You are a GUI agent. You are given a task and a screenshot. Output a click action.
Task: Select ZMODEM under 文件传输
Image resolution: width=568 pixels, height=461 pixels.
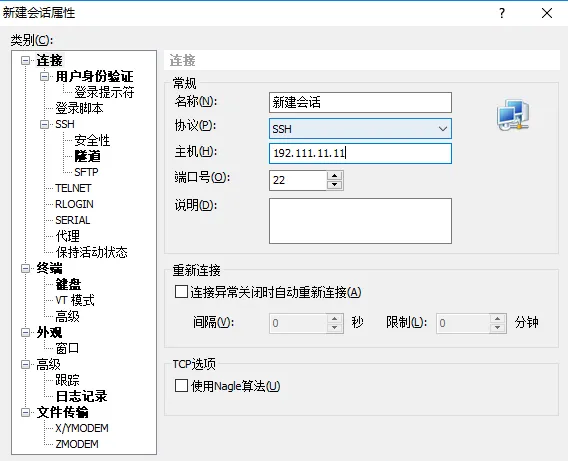(77, 444)
